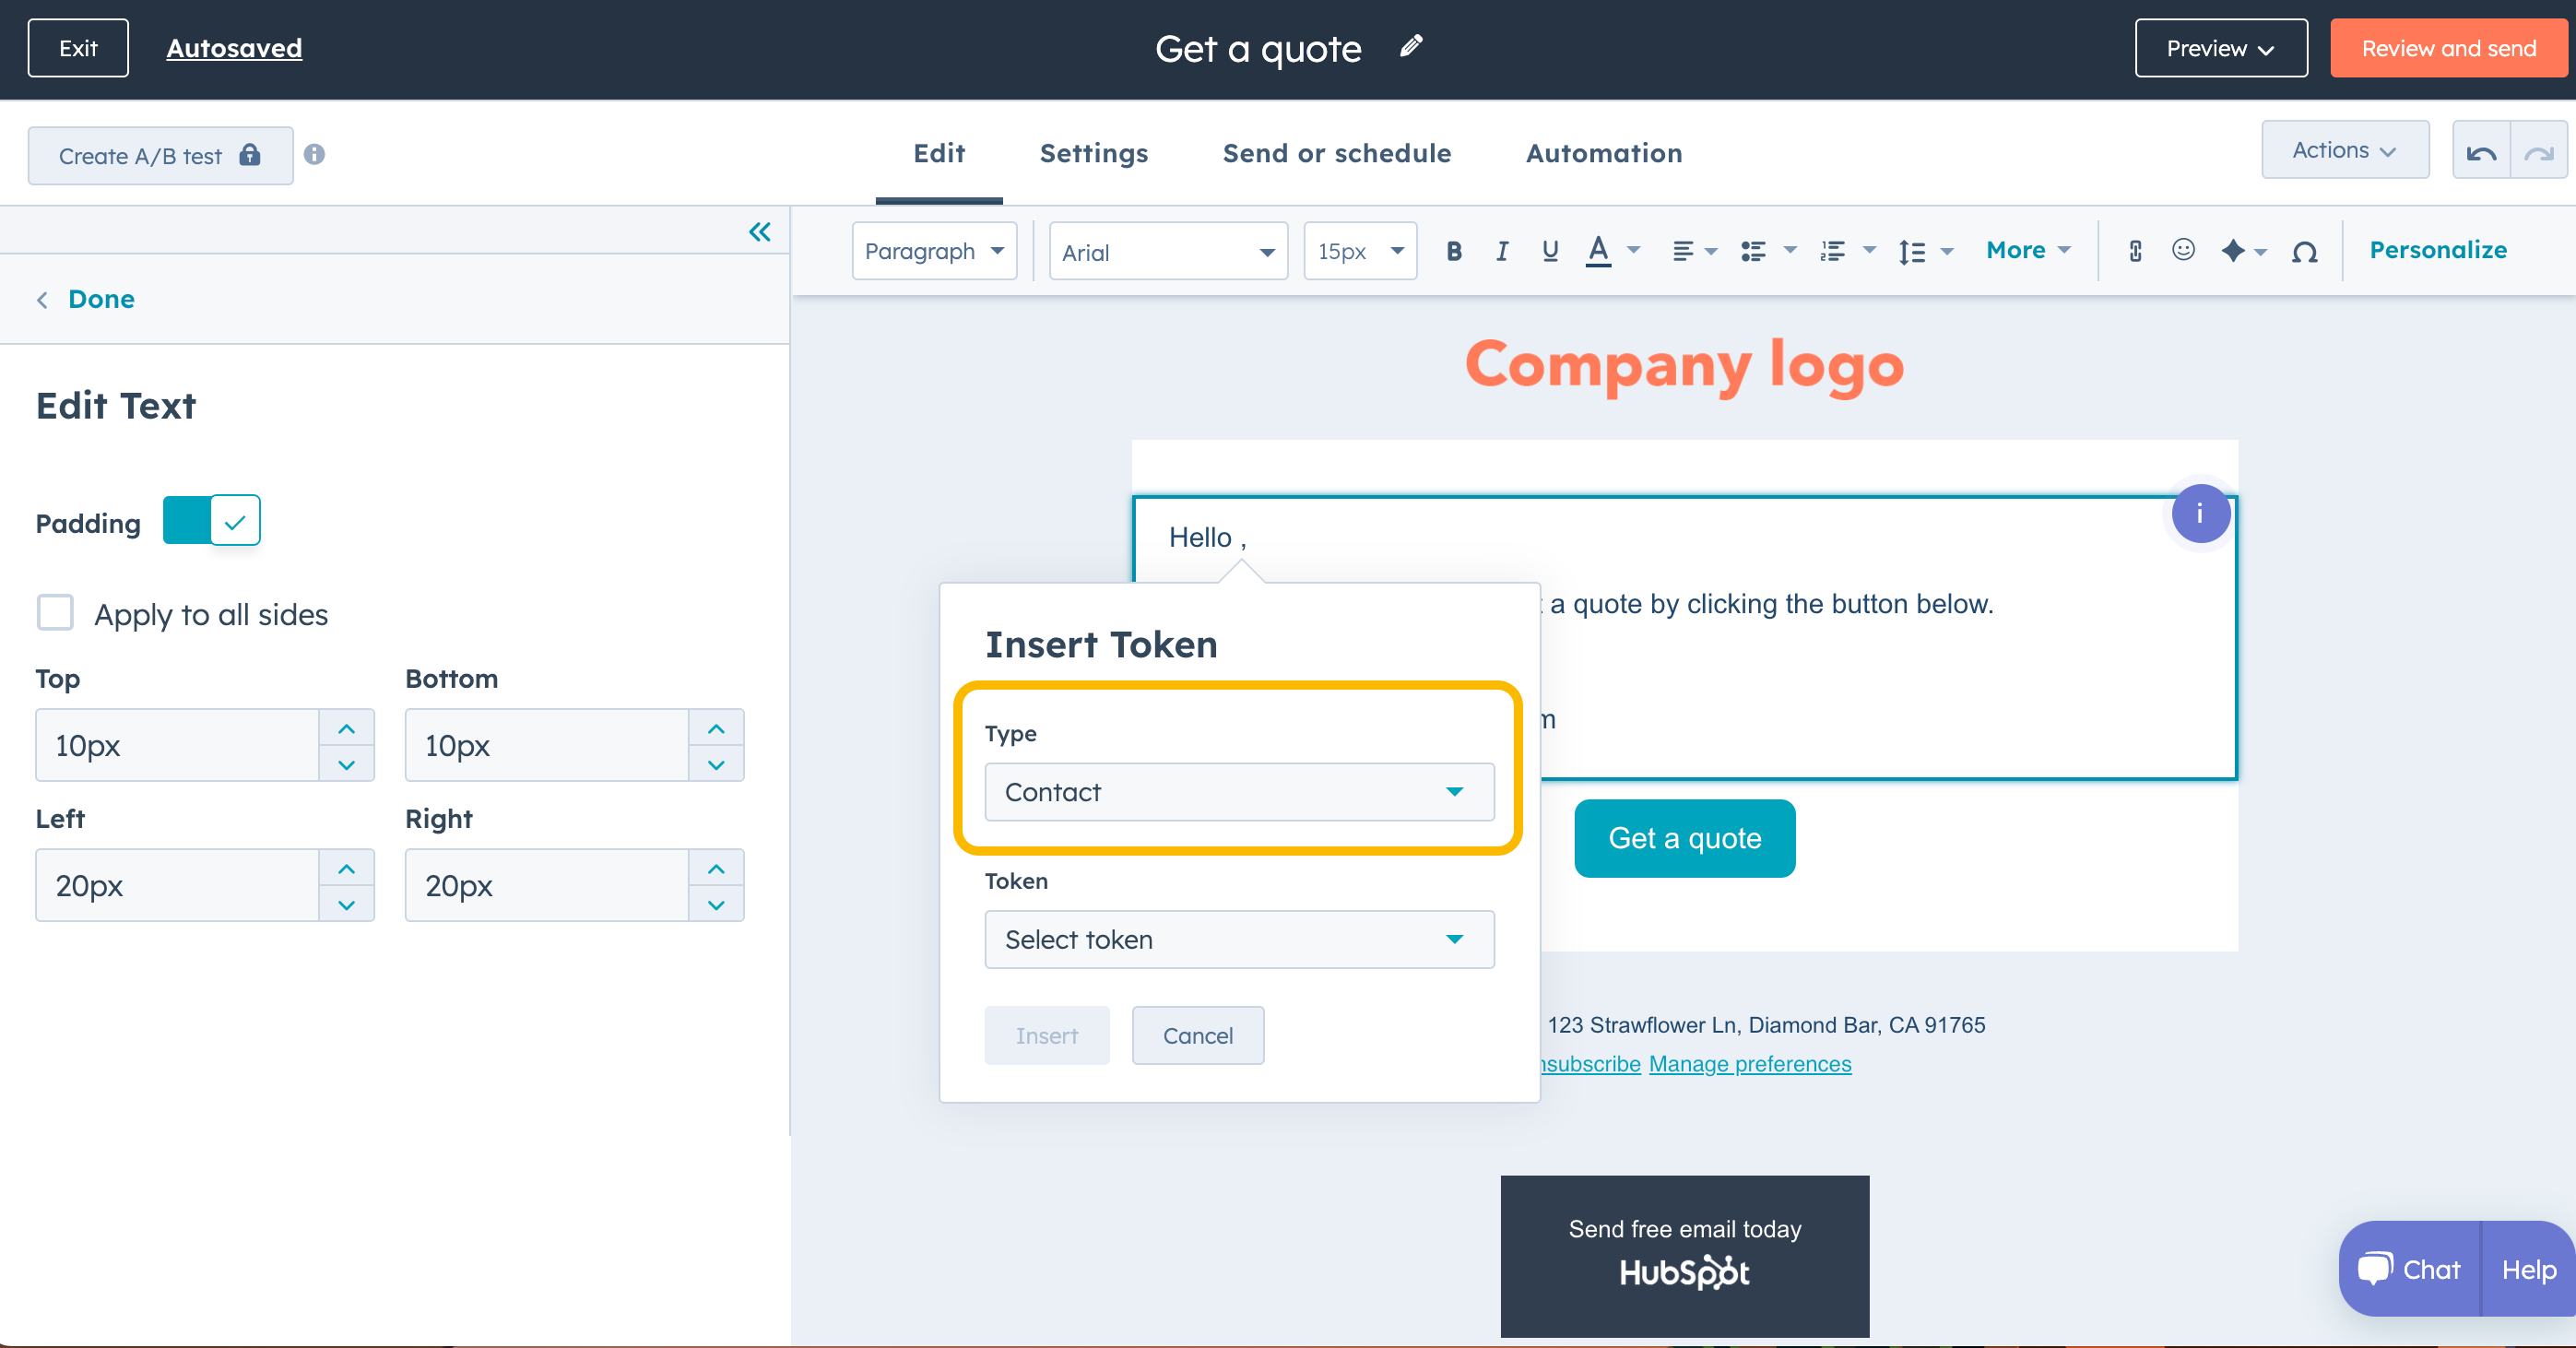Increase the Top padding value
The image size is (2576, 1348).
pyautogui.click(x=346, y=728)
